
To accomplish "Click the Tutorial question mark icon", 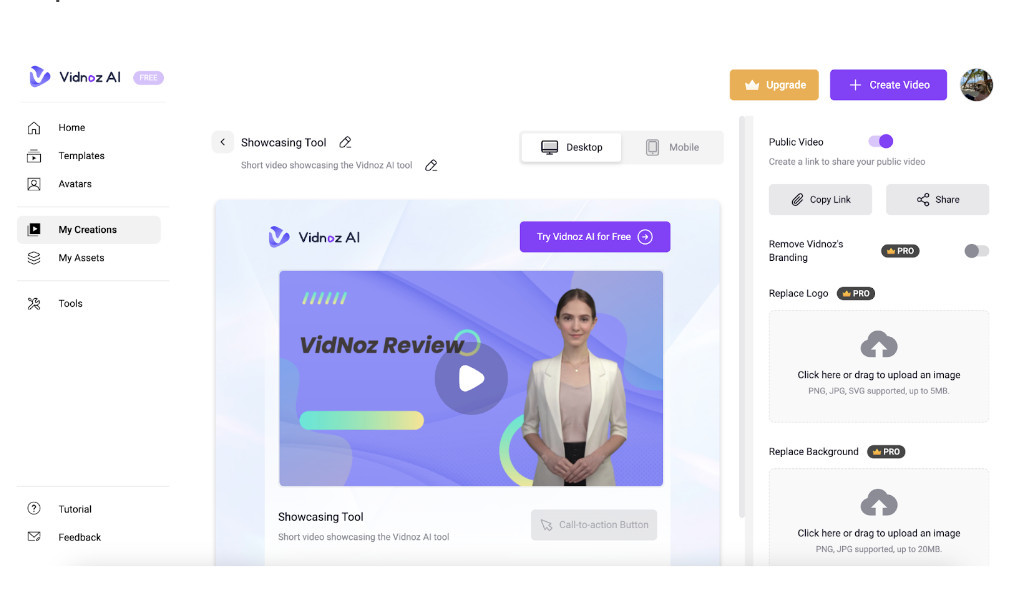I will [34, 508].
